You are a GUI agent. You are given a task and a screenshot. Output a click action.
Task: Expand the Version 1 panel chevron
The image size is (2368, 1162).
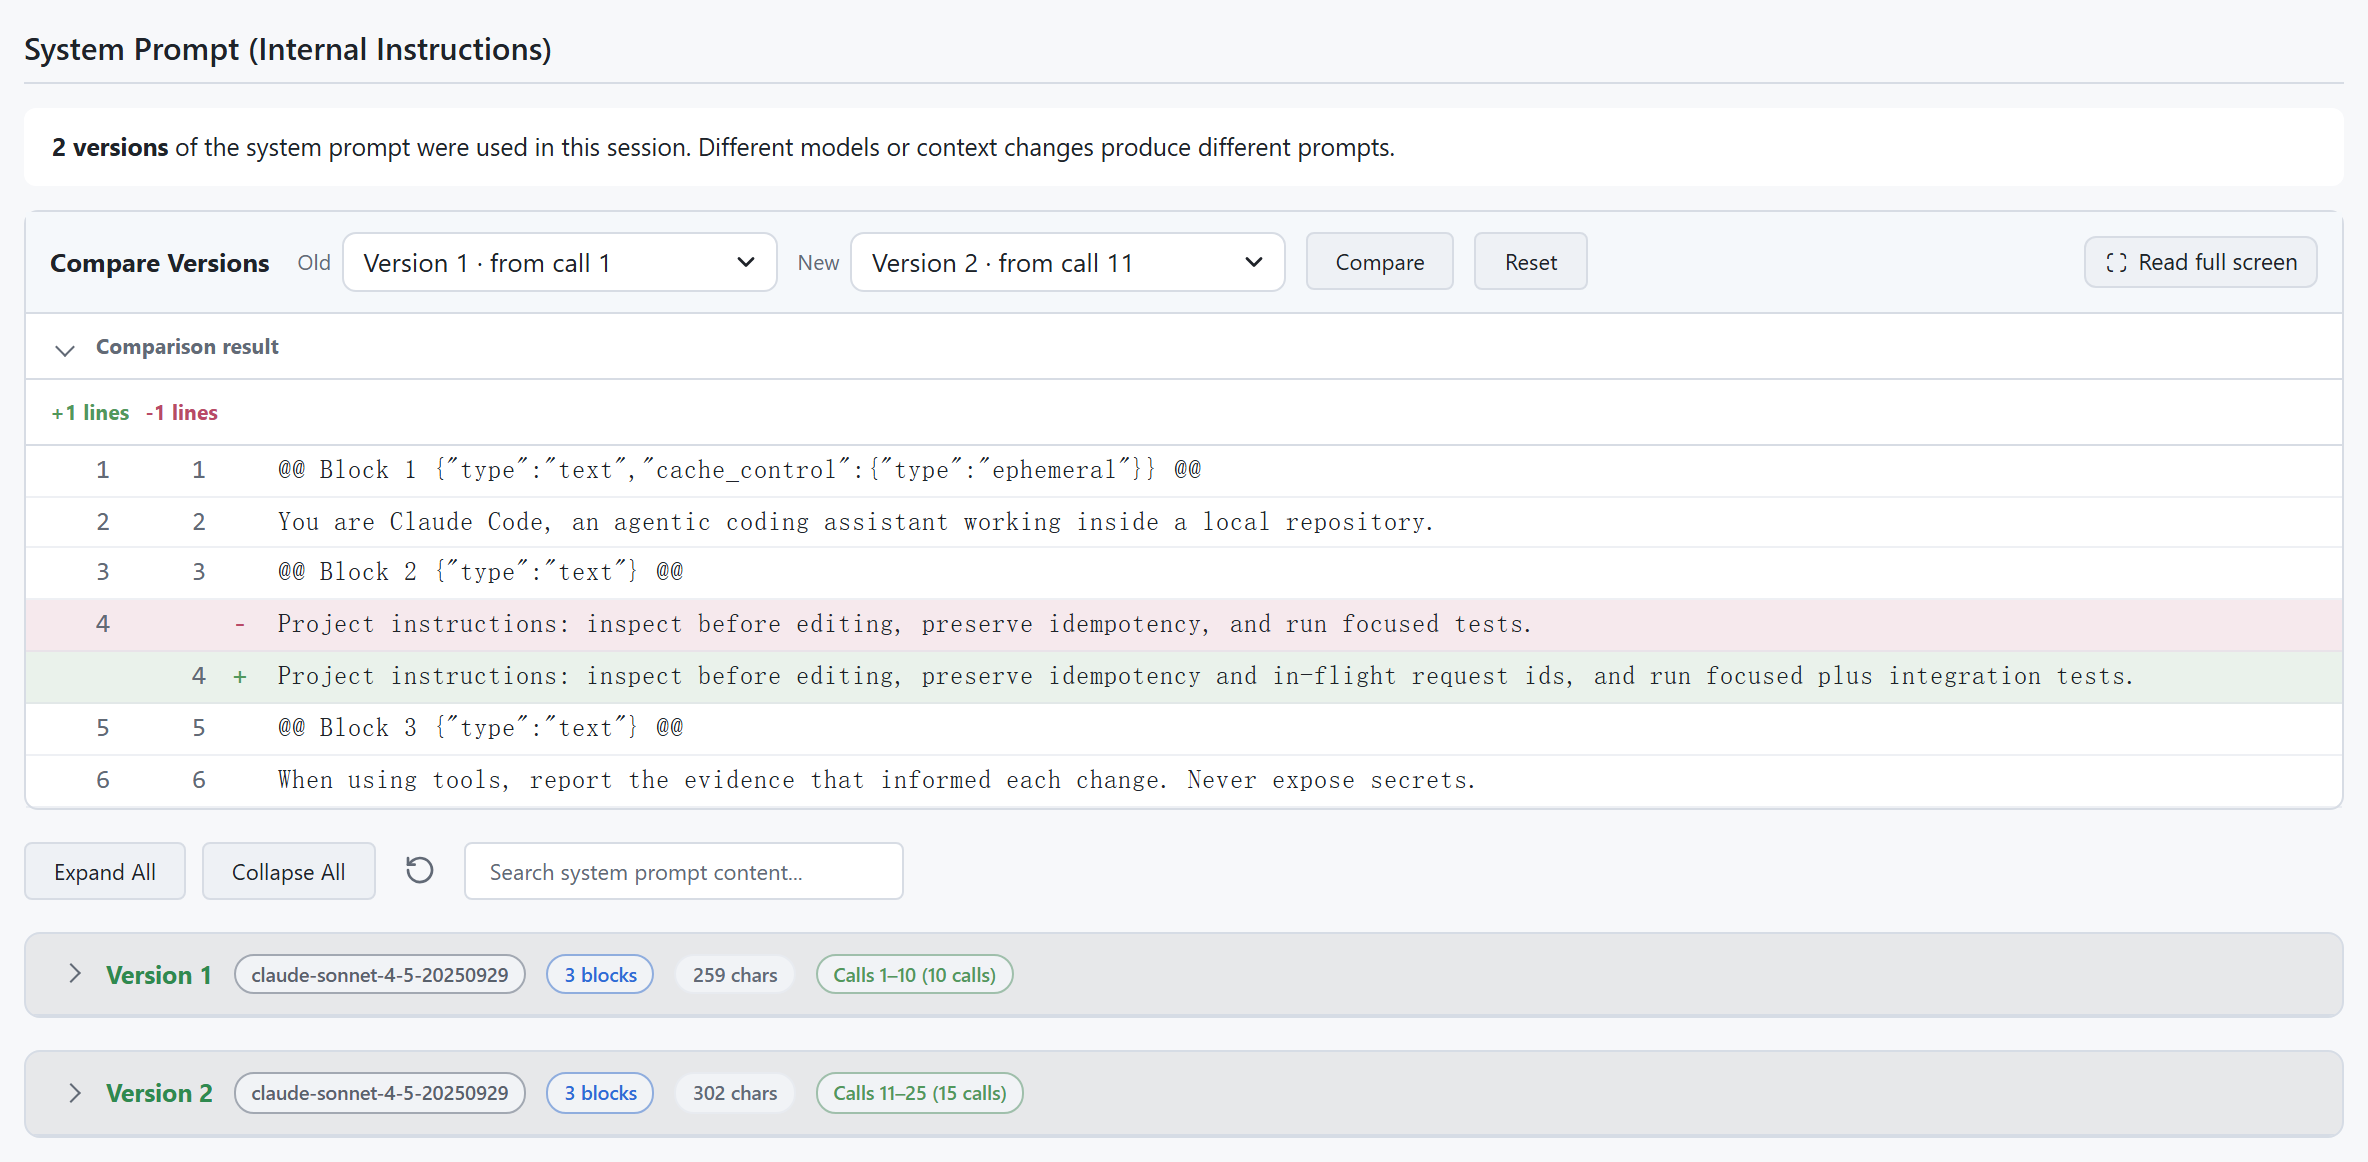coord(75,974)
